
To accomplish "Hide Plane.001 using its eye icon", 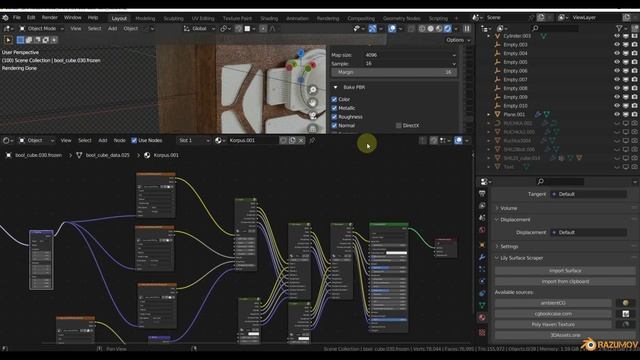I will (x=617, y=114).
